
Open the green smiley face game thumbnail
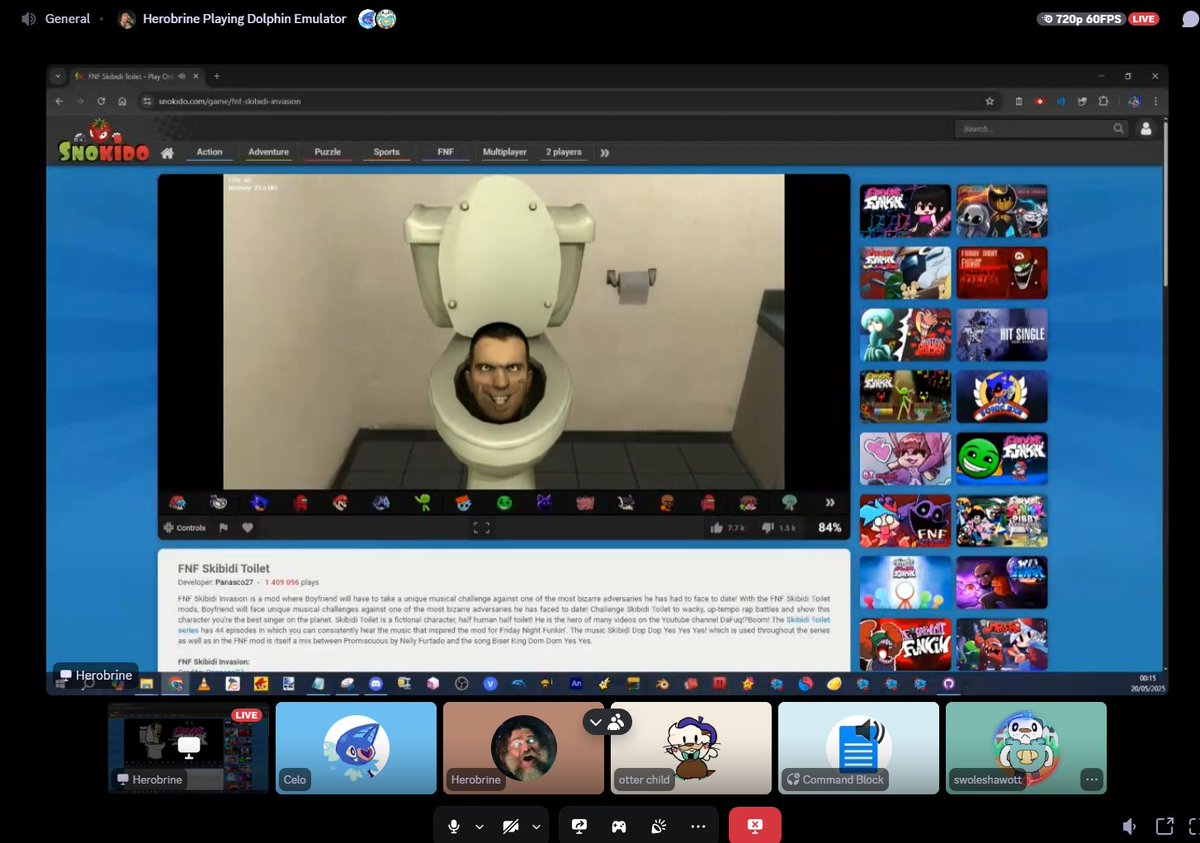(1002, 459)
